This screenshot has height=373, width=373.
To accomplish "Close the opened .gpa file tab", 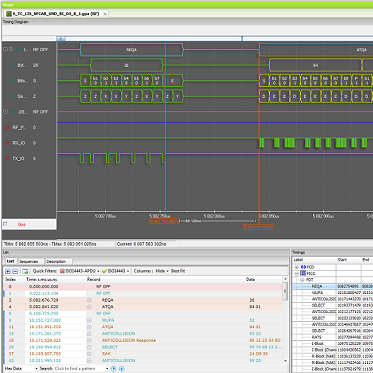I will [x=105, y=14].
